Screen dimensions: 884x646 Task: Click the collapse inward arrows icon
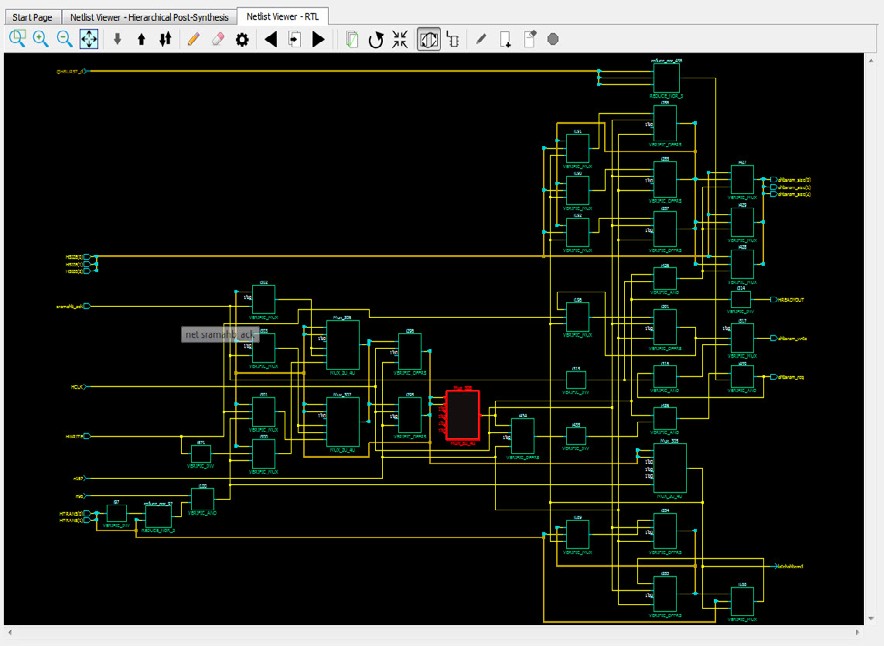pos(400,39)
